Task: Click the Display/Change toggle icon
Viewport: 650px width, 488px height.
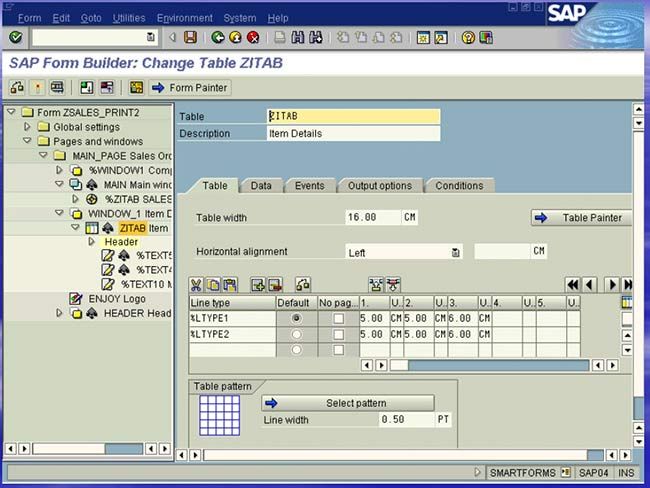Action: click(x=17, y=87)
